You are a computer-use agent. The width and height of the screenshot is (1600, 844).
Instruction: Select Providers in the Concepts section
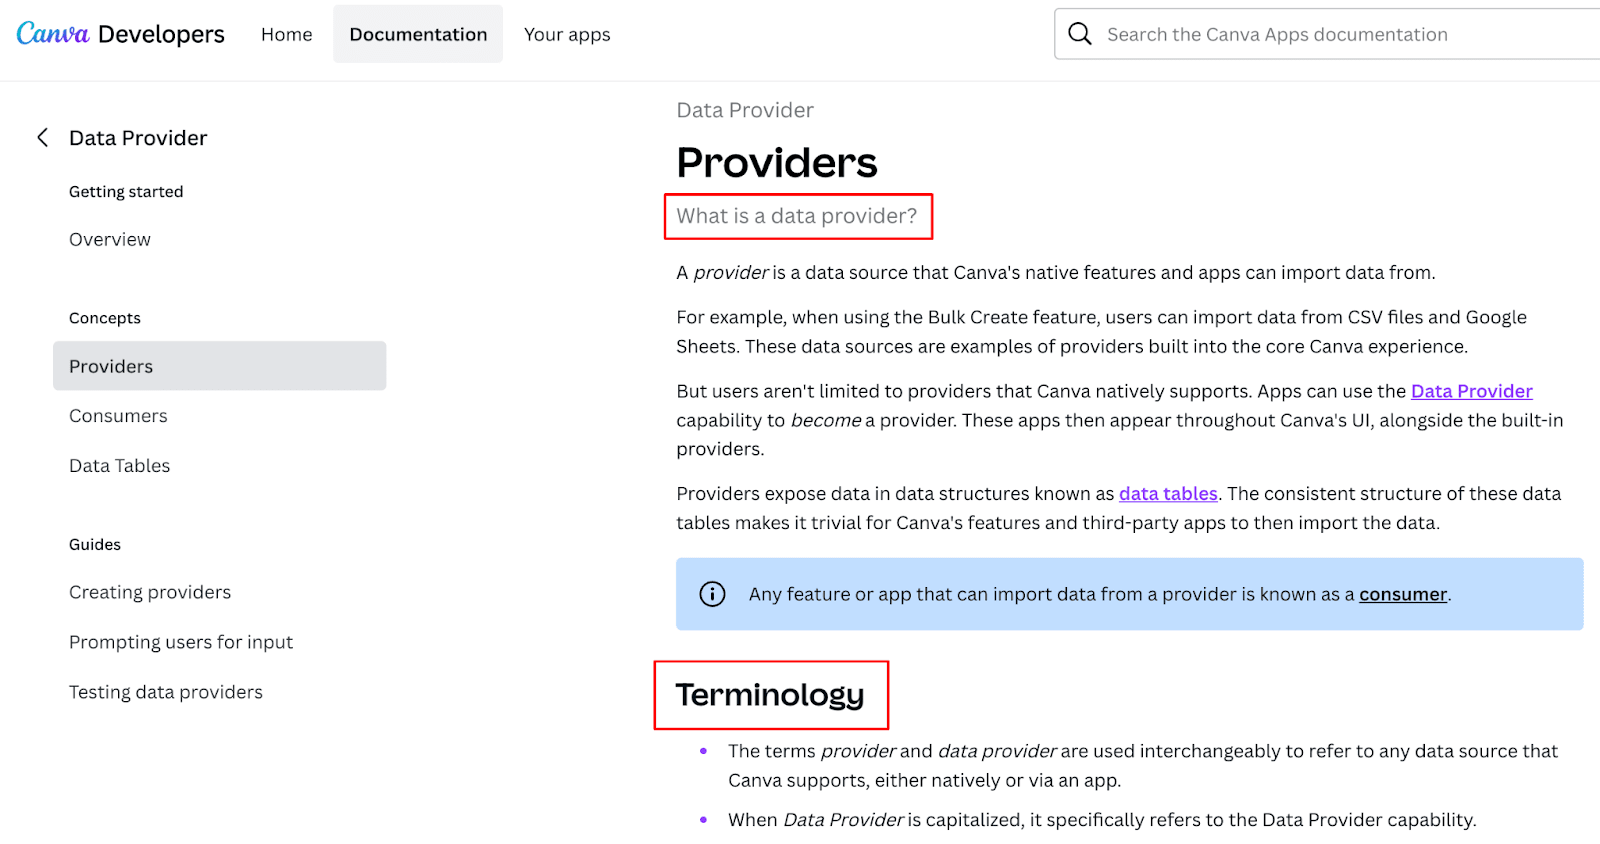(x=110, y=366)
